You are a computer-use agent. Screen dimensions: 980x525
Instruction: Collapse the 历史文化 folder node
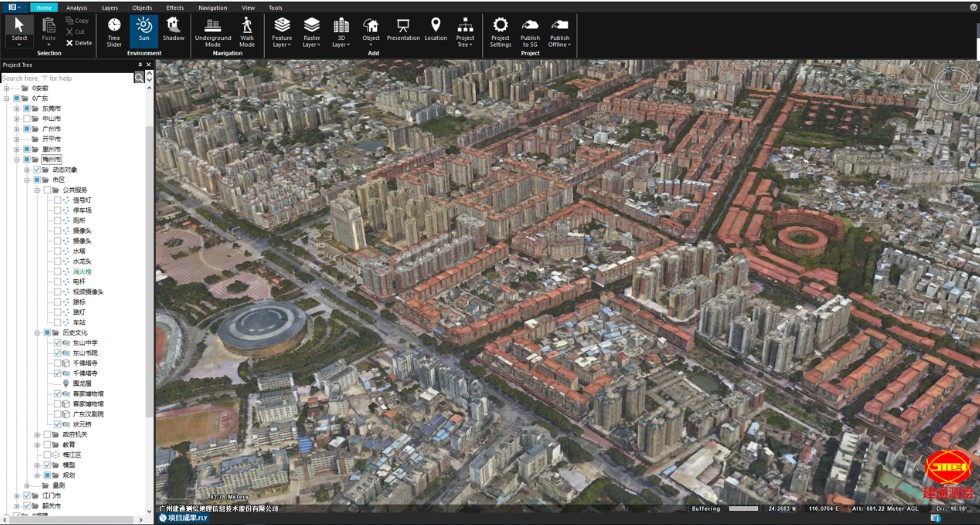click(x=37, y=333)
